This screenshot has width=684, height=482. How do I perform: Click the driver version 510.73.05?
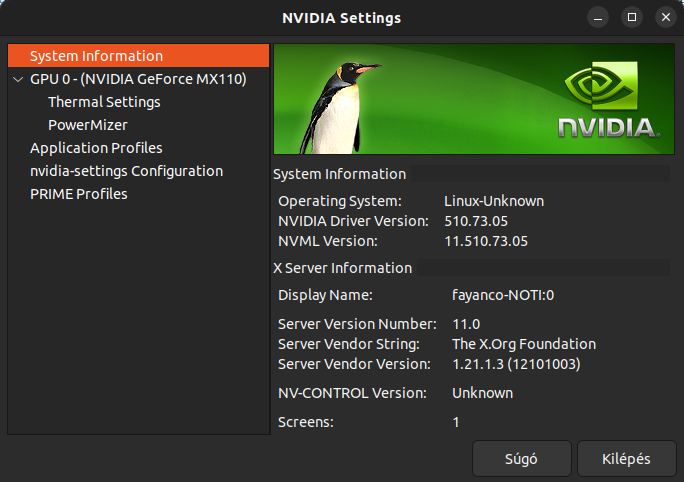click(476, 221)
